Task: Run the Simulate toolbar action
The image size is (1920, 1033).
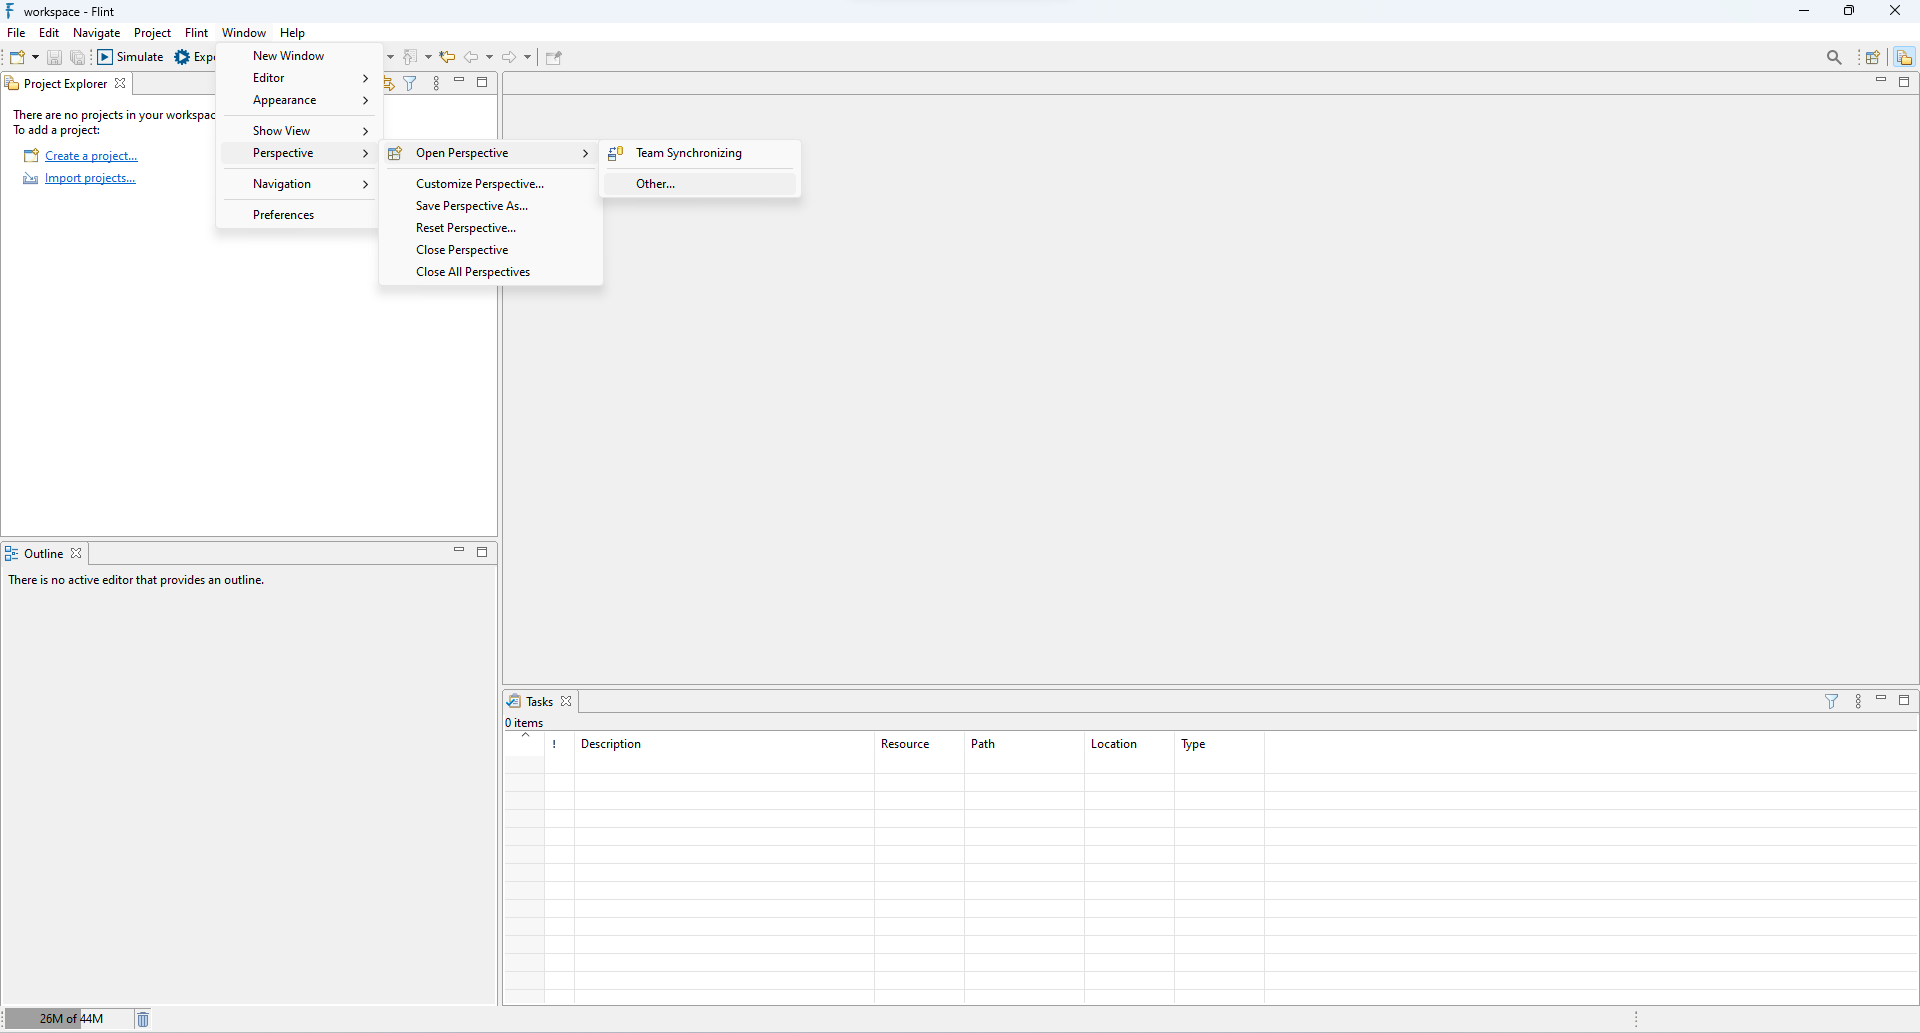Action: (x=130, y=57)
